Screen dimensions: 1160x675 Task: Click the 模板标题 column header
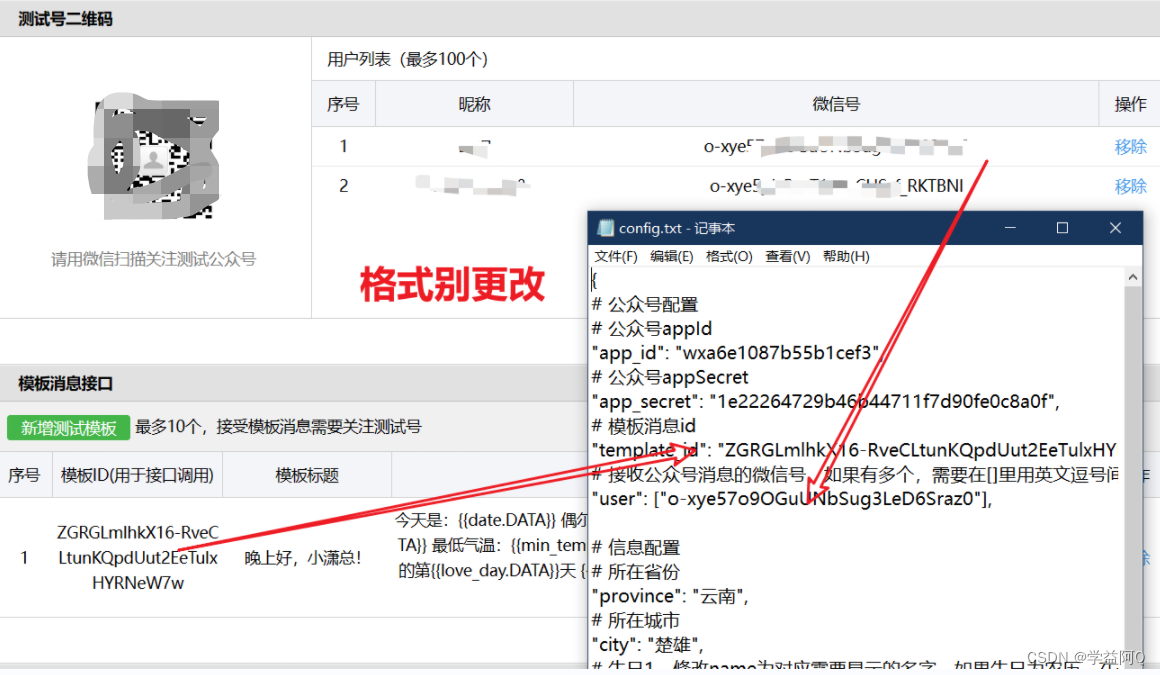point(307,475)
